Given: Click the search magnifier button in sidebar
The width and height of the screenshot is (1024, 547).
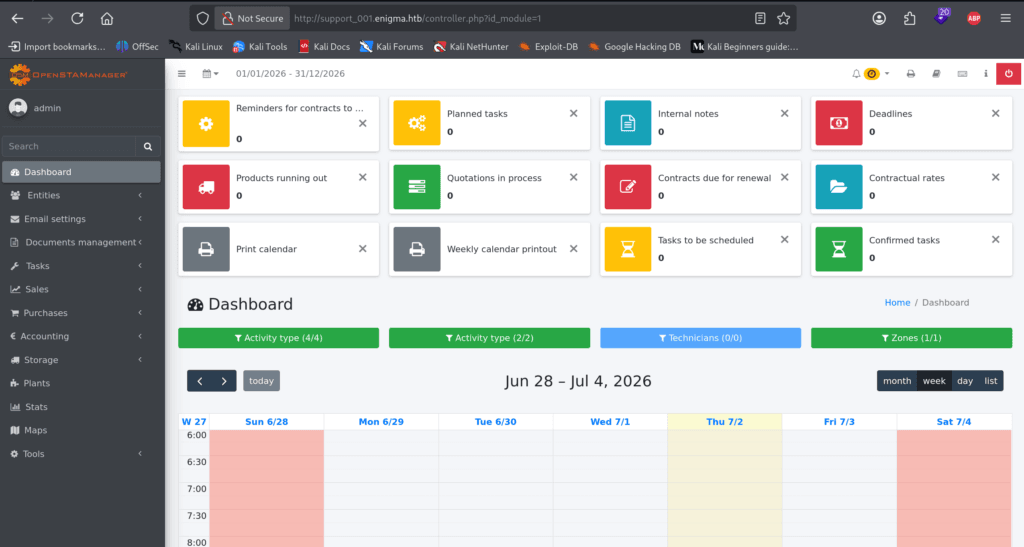Looking at the screenshot, I should point(148,146).
